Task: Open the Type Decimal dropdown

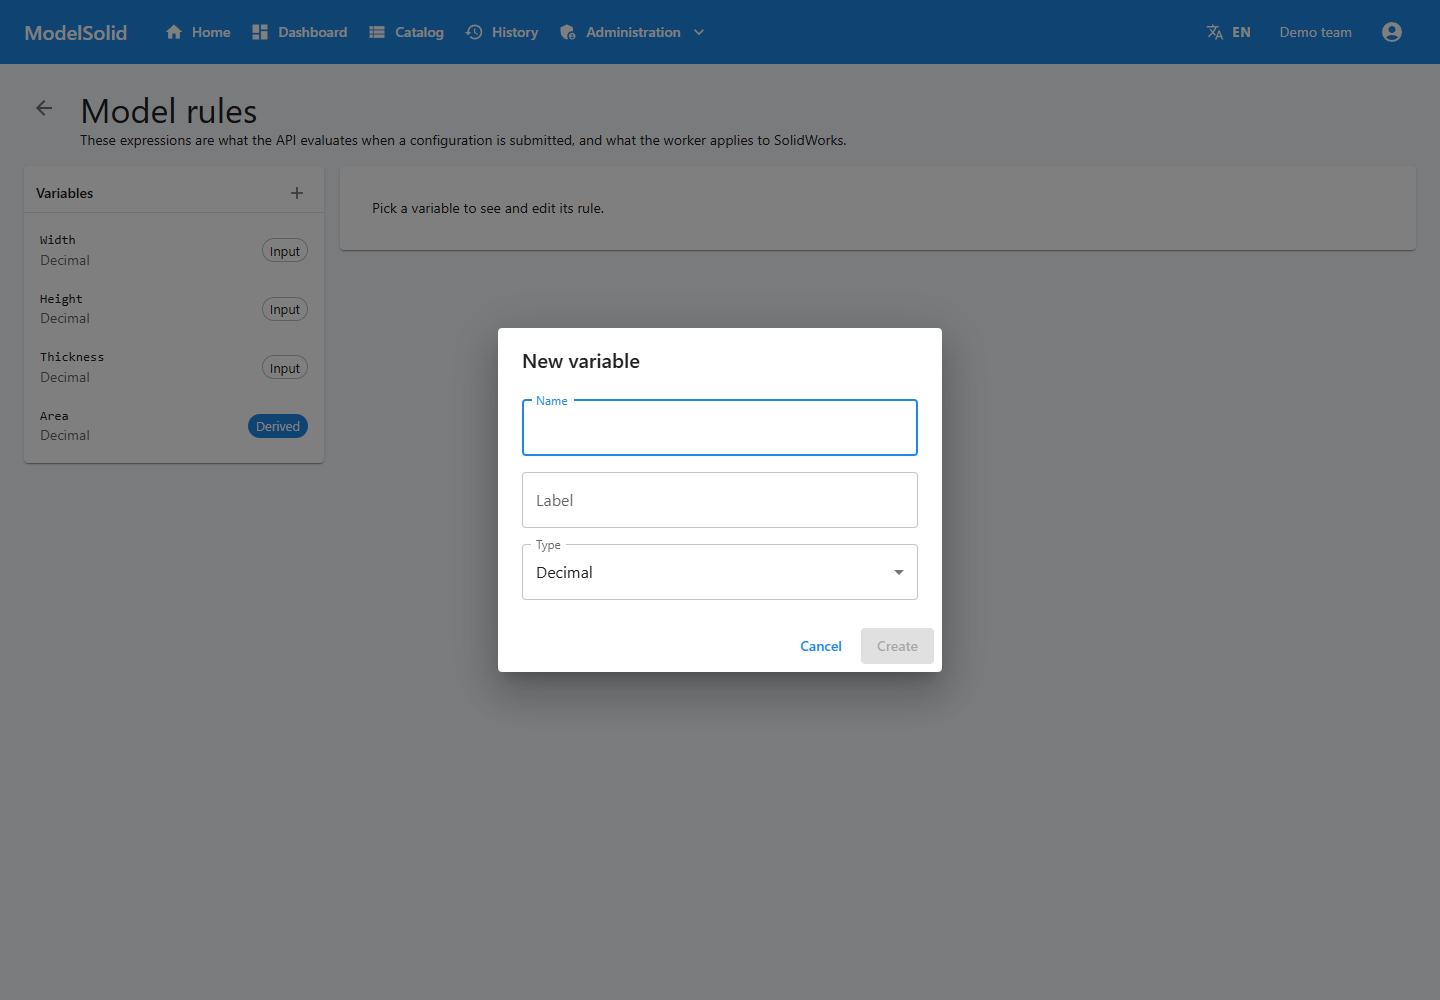Action: [x=720, y=572]
